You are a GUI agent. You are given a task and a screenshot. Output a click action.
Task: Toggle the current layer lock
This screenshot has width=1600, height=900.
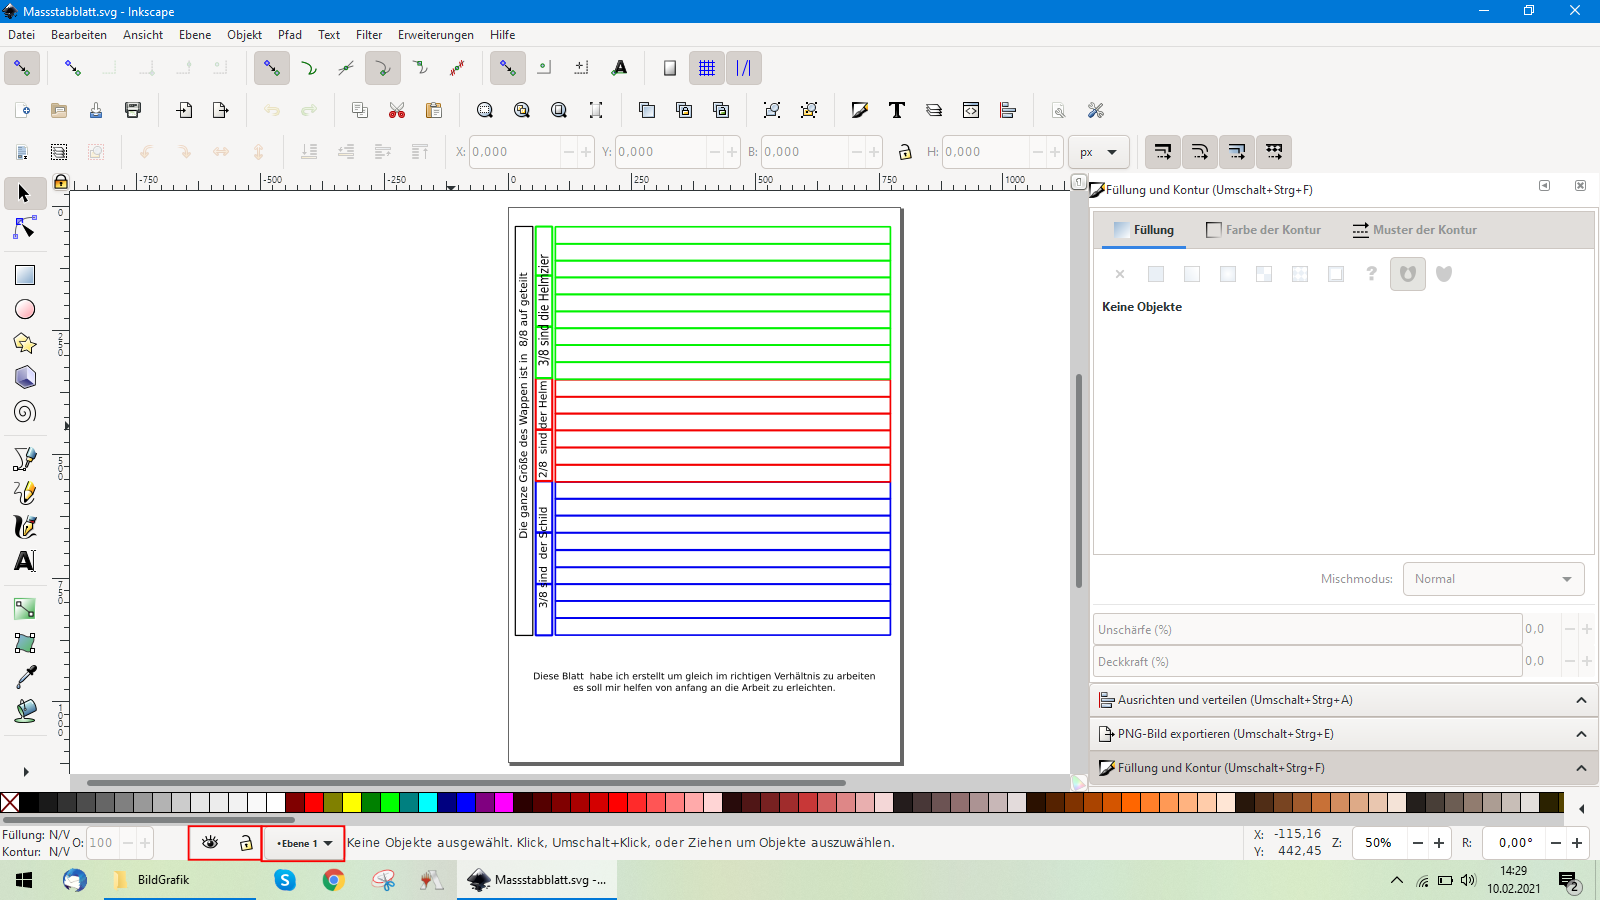click(246, 843)
